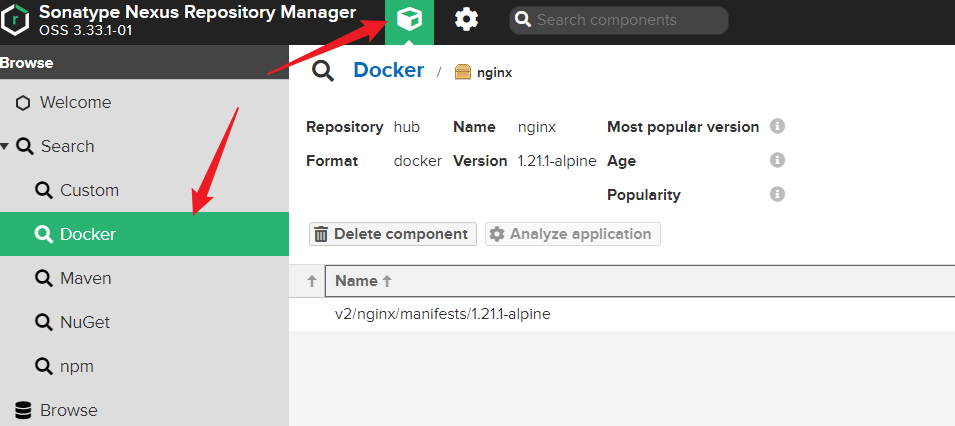
Task: Click the up arrow column left of Name
Action: coord(312,281)
